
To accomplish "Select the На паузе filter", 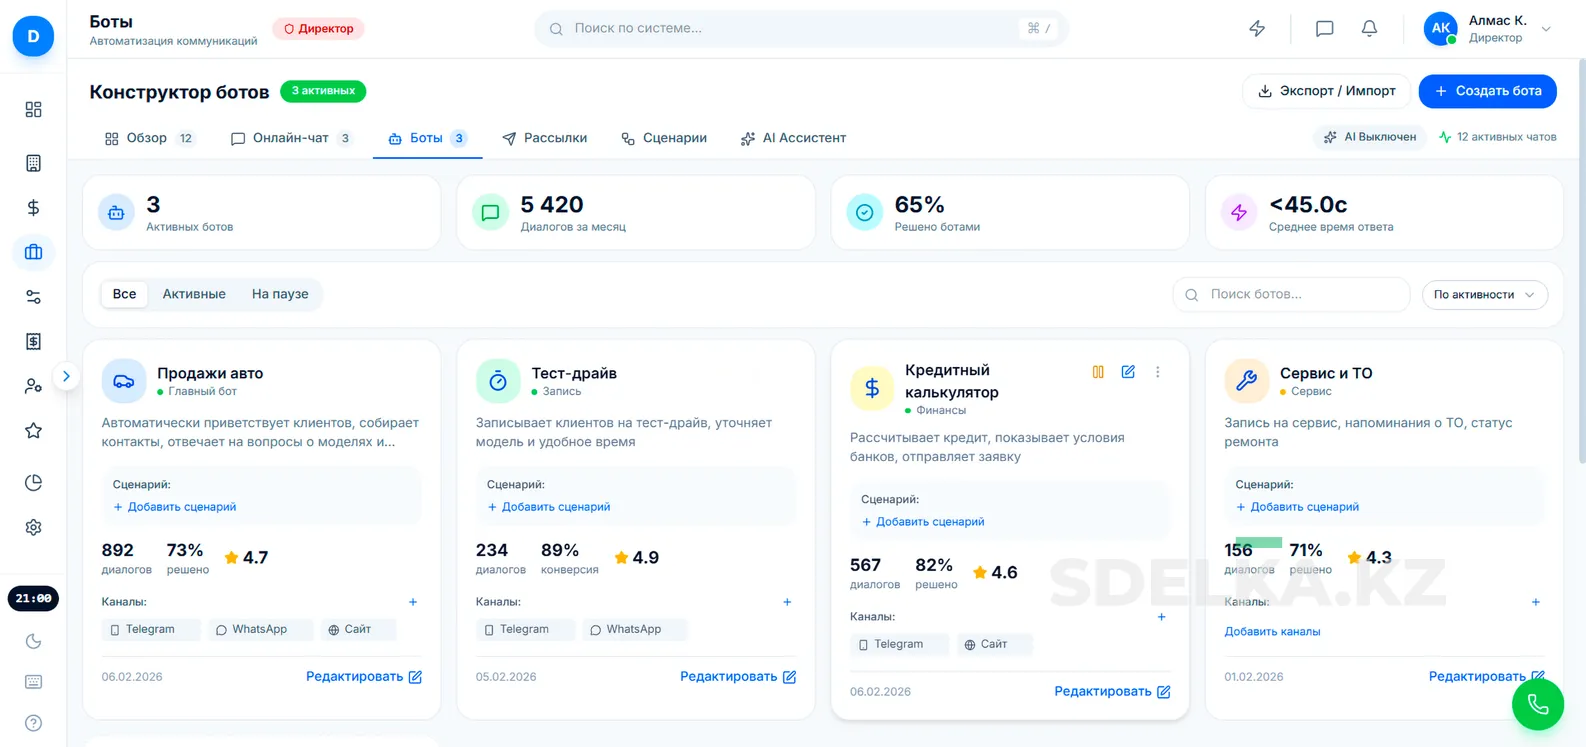I will (x=280, y=294).
